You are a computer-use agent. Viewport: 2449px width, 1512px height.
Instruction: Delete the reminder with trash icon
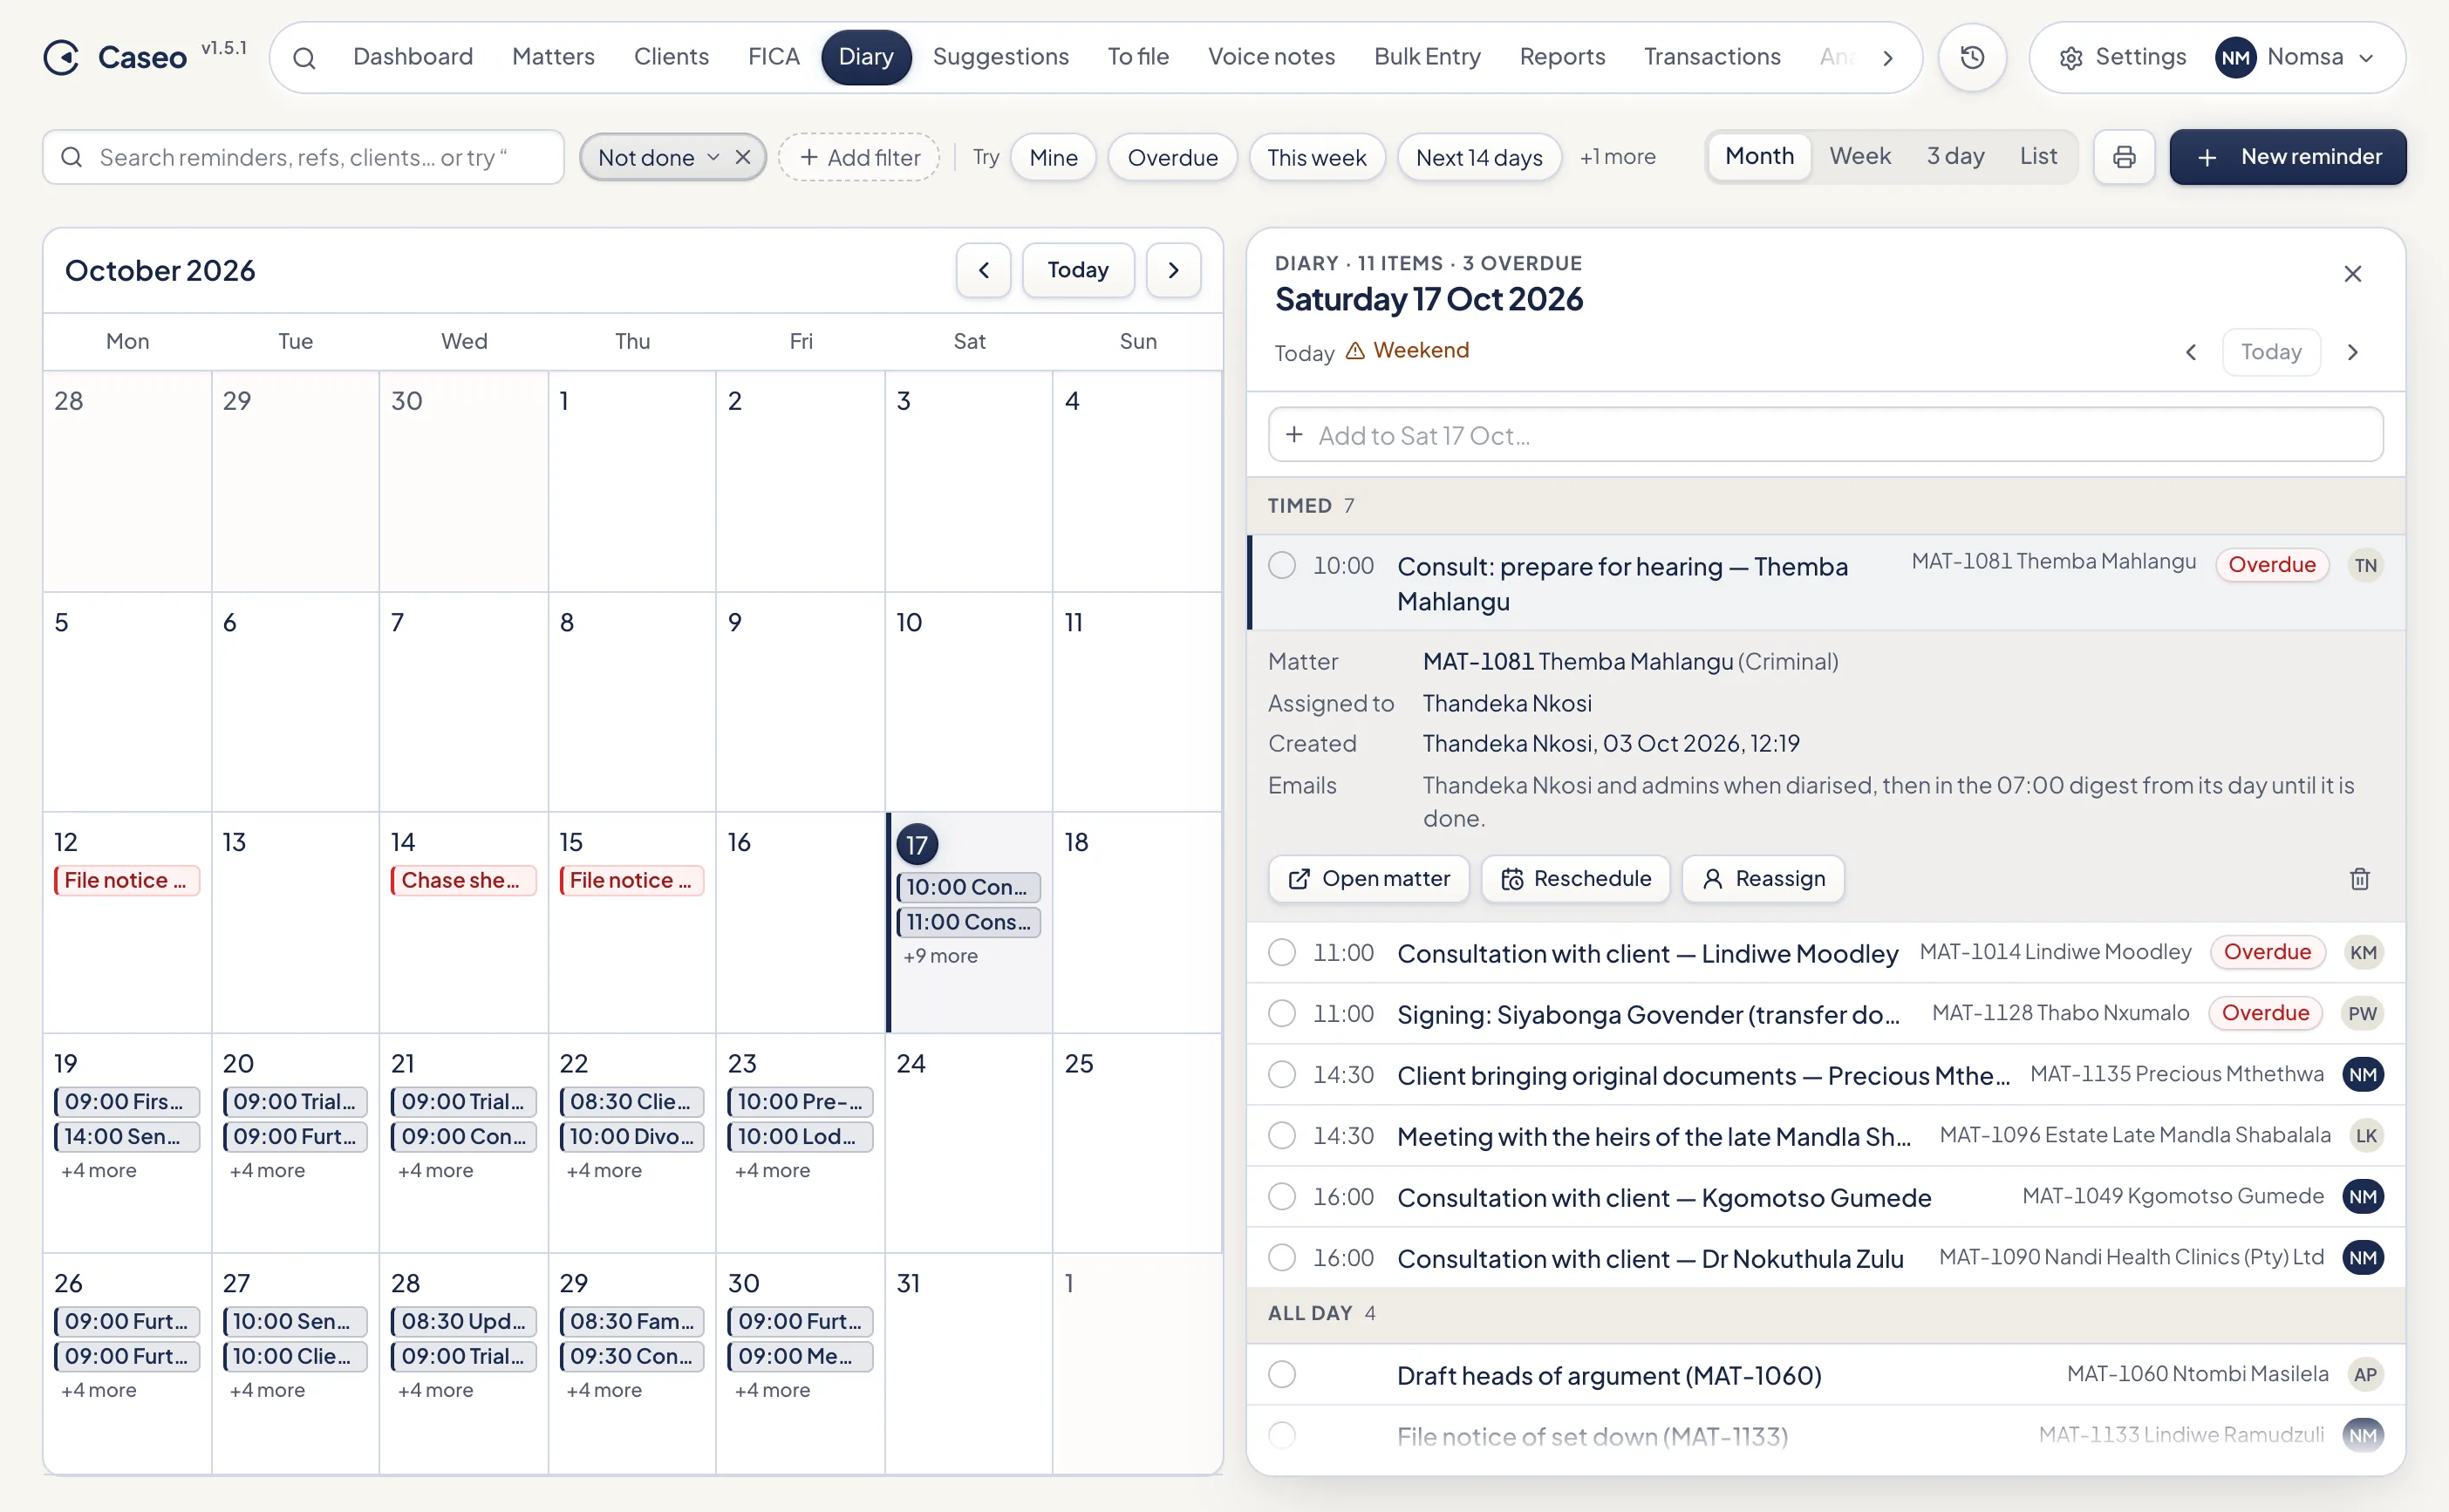2359,879
